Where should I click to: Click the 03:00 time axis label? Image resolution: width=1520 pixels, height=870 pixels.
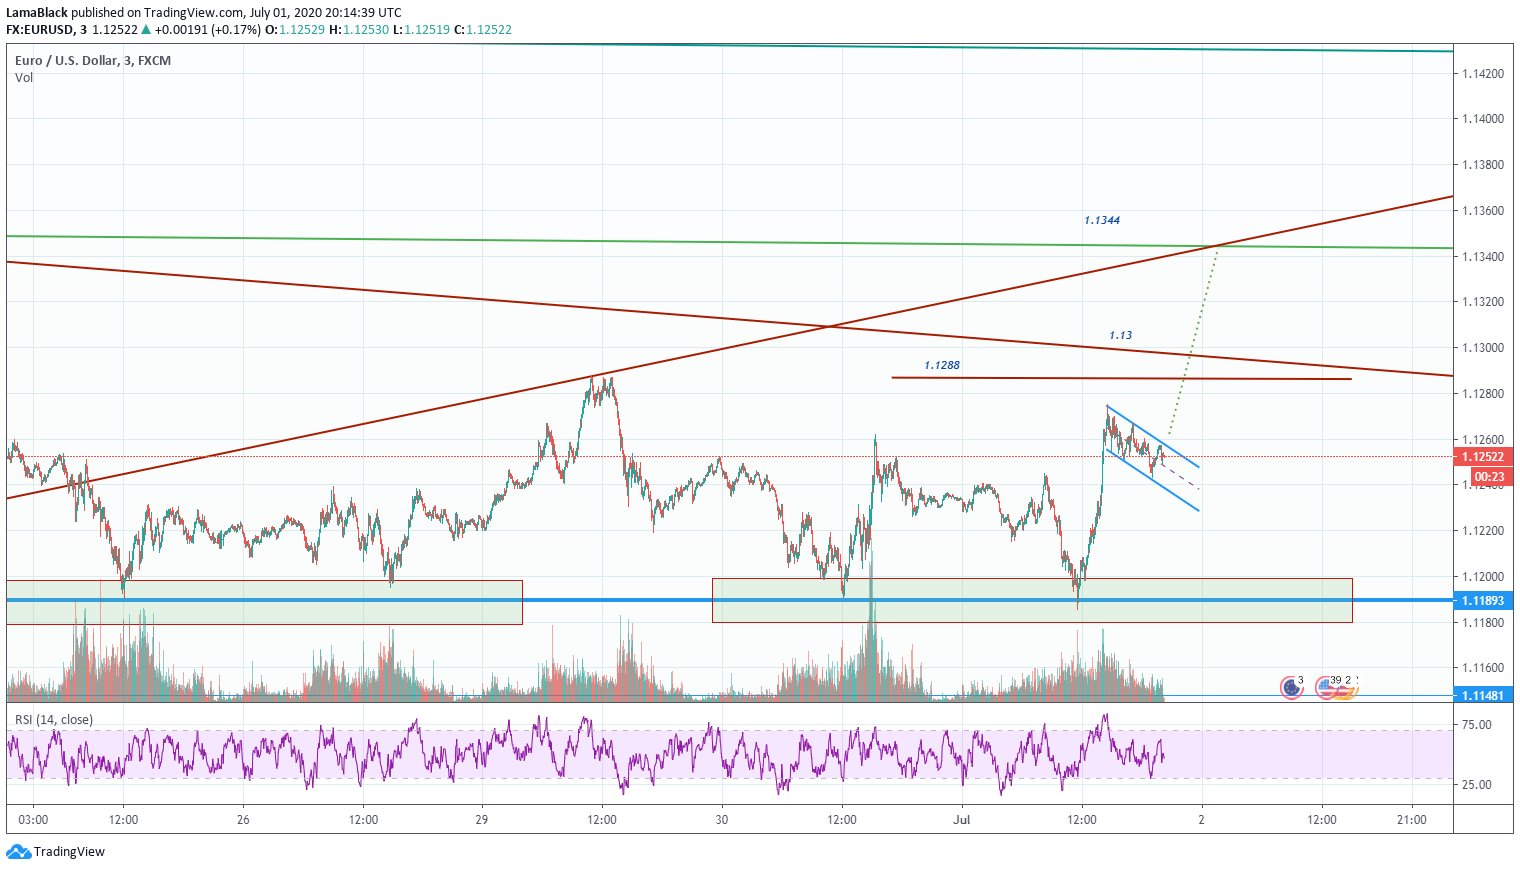coord(33,820)
